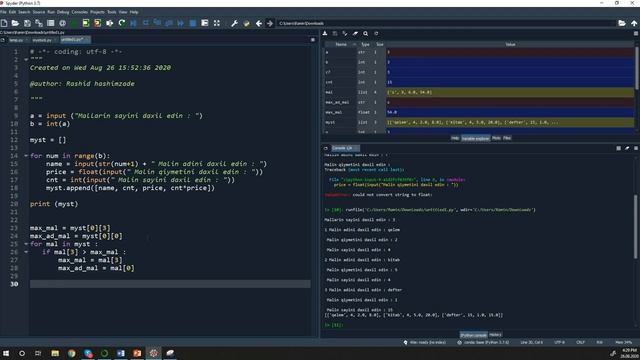
Task: Place the cursor on empty line 30
Action: tap(170, 284)
